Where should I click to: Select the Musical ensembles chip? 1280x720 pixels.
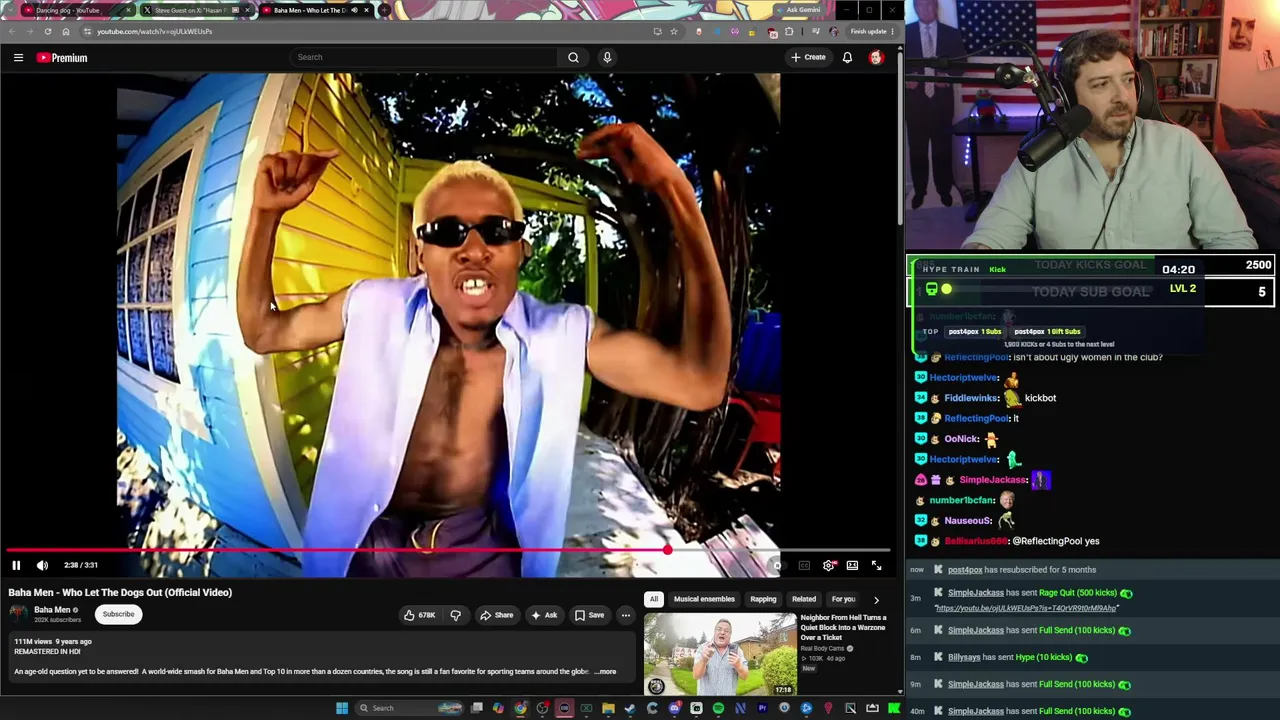[x=704, y=599]
